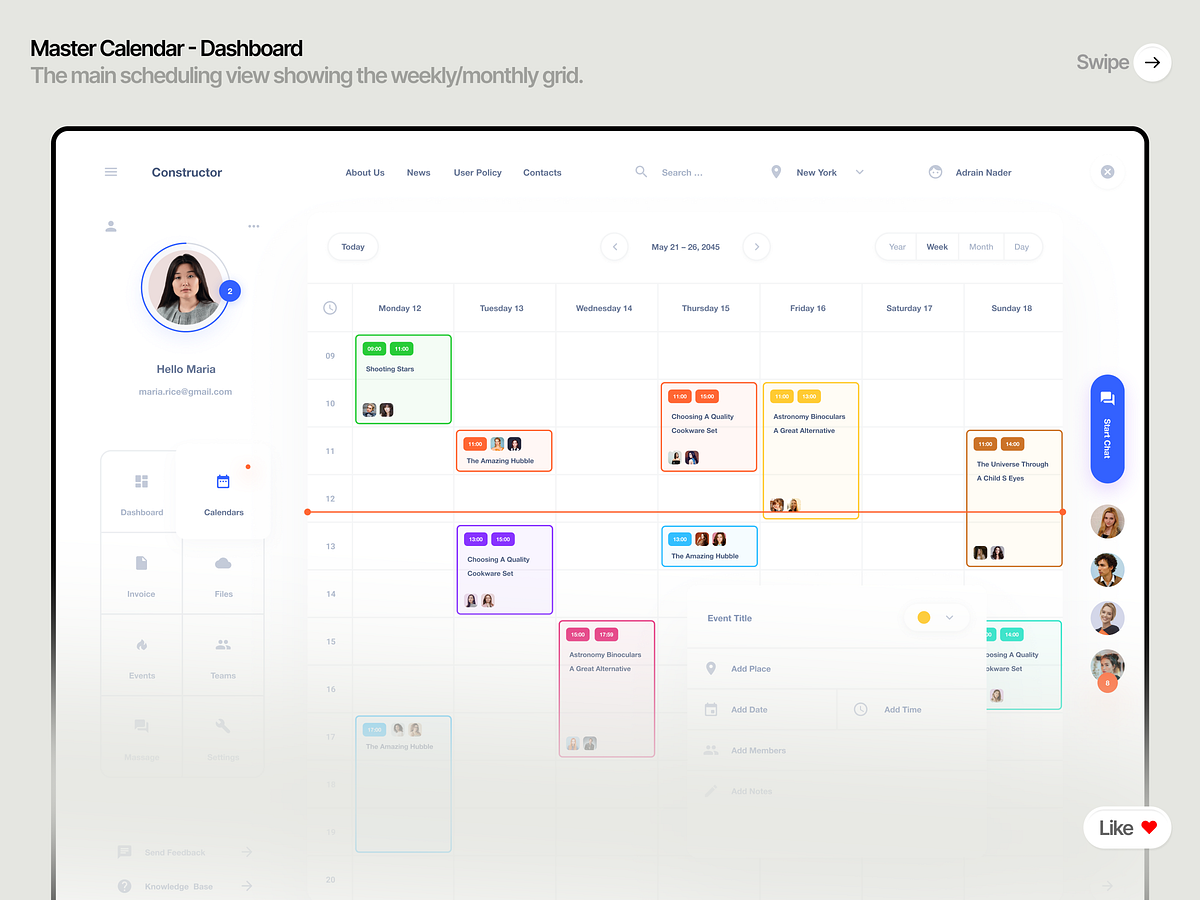The width and height of the screenshot is (1200, 900).
Task: Click the location pin next to New York
Action: pyautogui.click(x=776, y=171)
